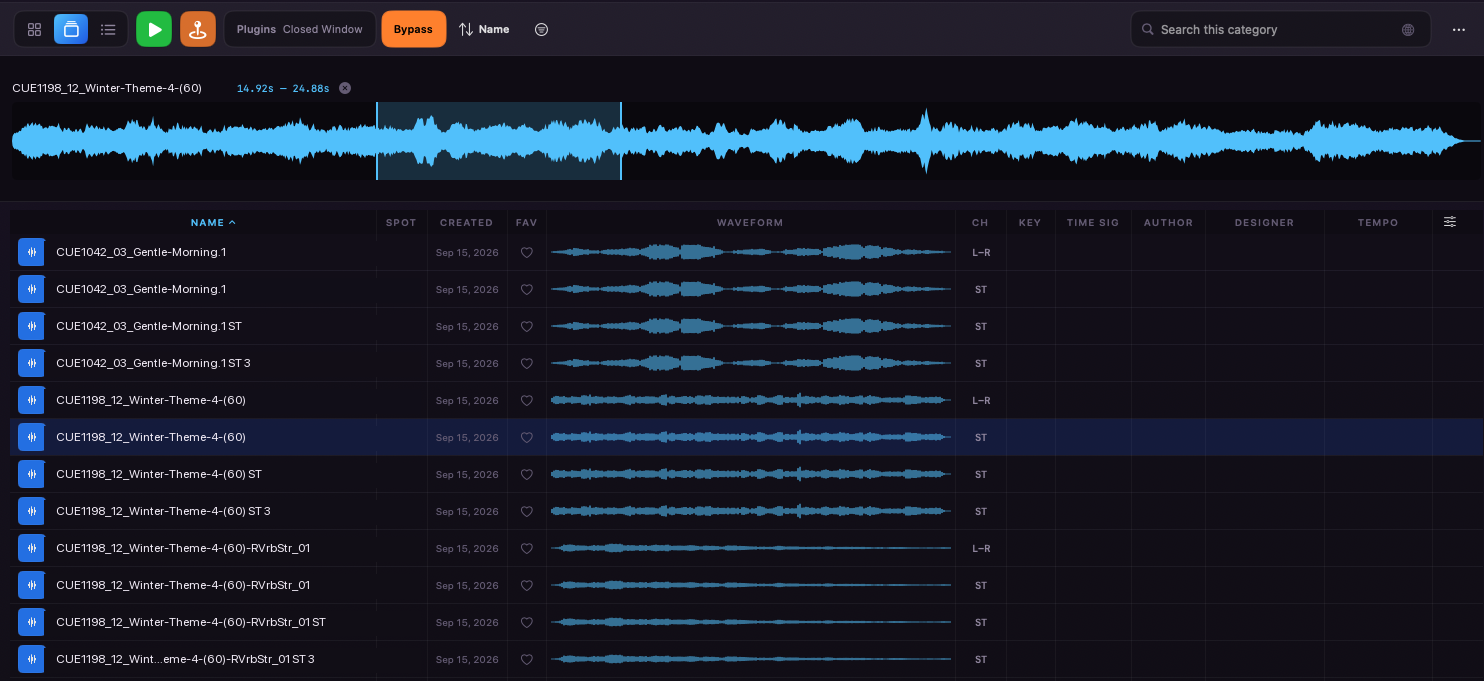Clear the 14.92s – 24.88s selection with the x
The image size is (1484, 681).
tap(345, 88)
